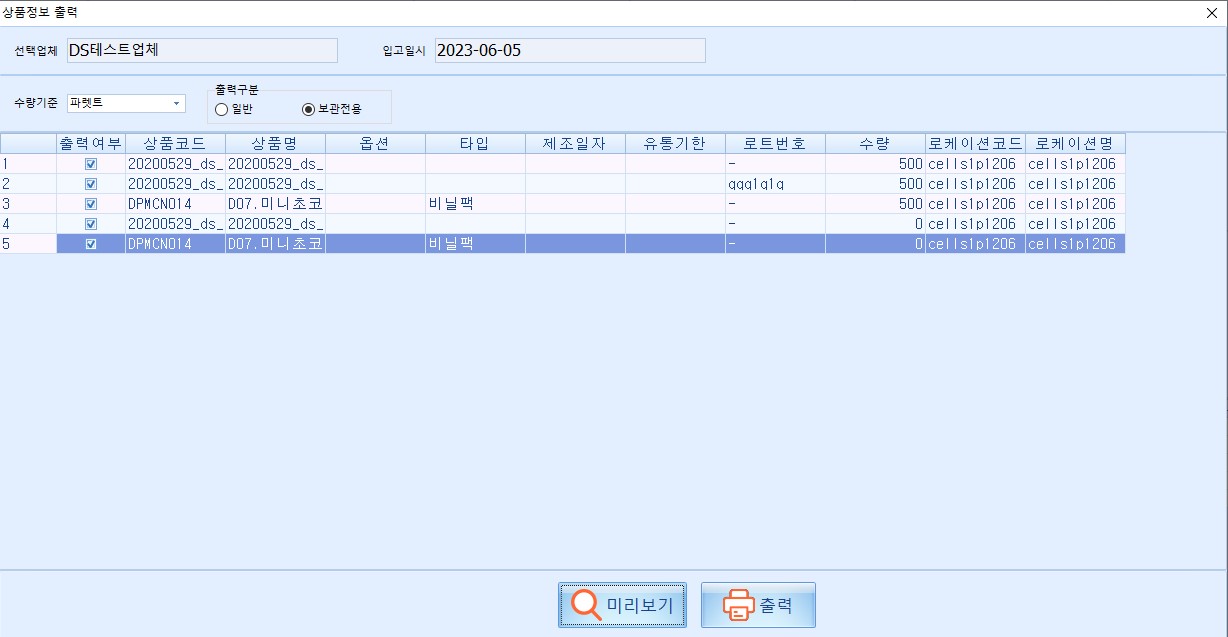Viewport: 1228px width, 637px height.
Task: Toggle the 출력여부 checkbox in row 3
Action: 91,204
